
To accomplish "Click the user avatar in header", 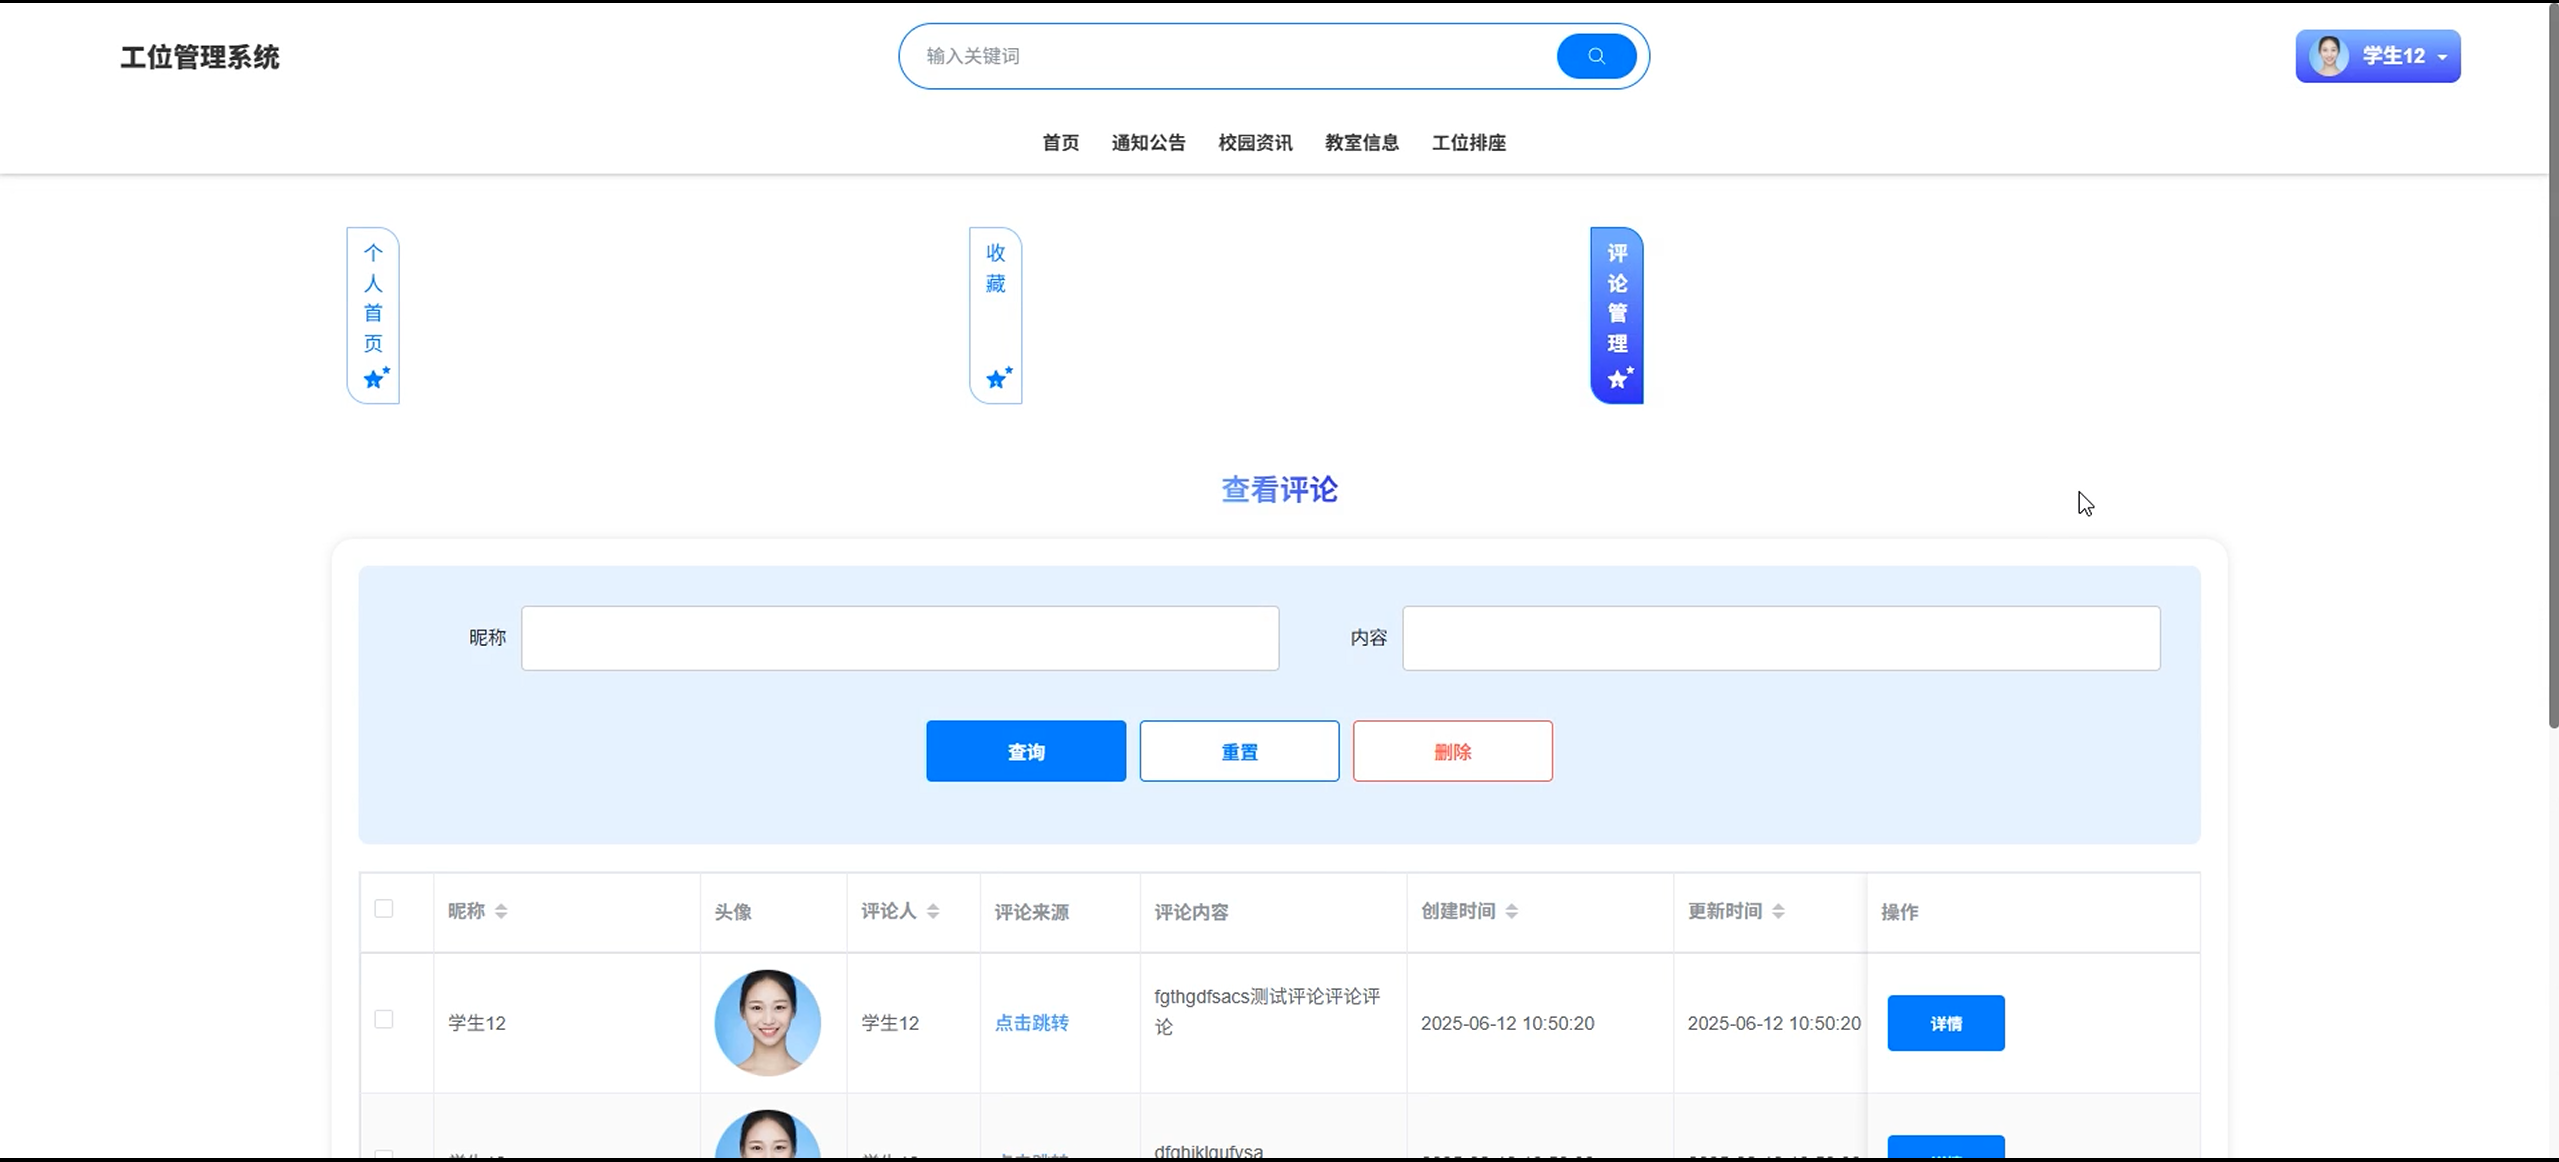I will tap(2328, 56).
